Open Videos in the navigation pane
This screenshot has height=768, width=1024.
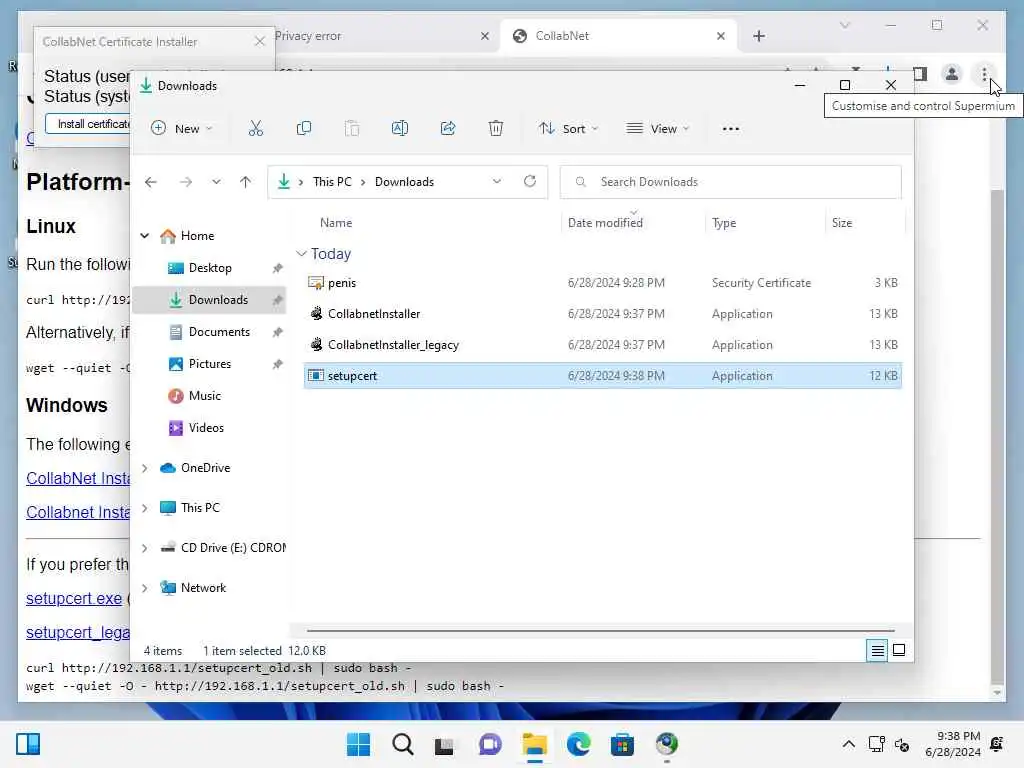click(206, 428)
